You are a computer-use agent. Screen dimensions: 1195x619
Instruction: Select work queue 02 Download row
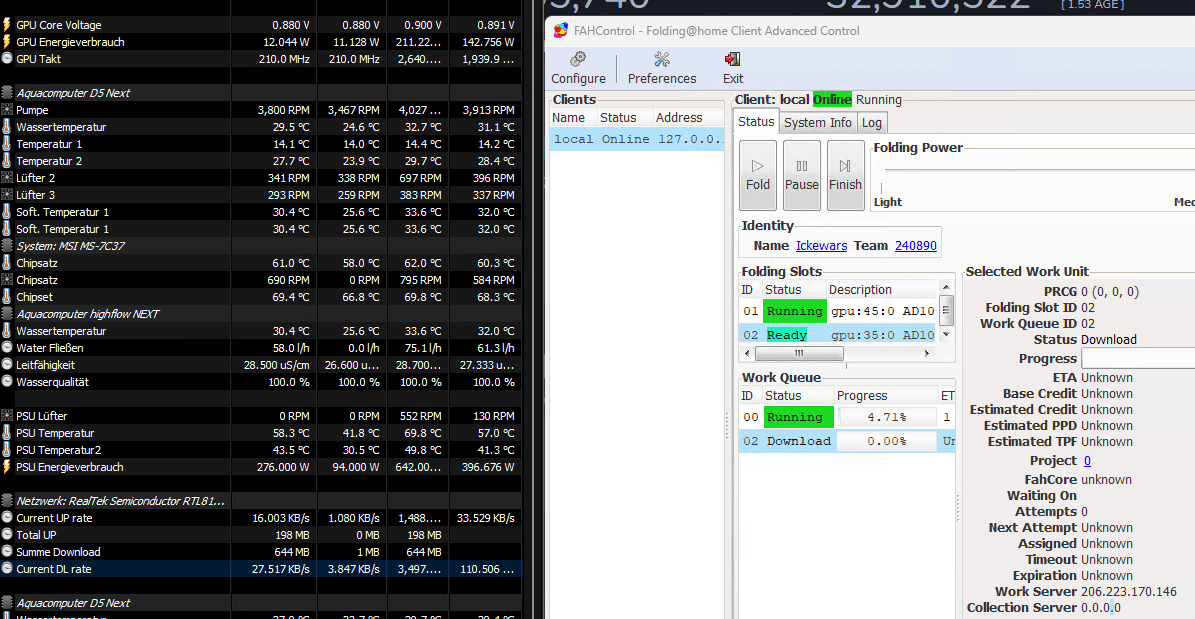tap(847, 441)
